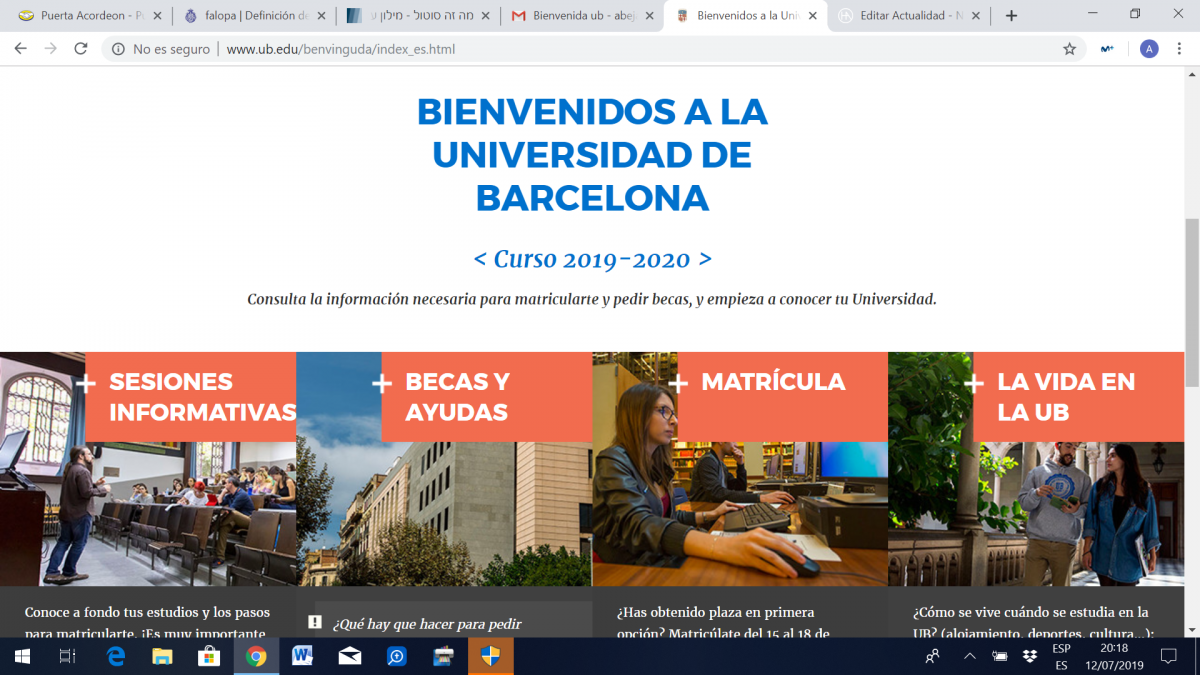Open the Chrome profile avatar
Viewport: 1200px width, 675px height.
1149,49
